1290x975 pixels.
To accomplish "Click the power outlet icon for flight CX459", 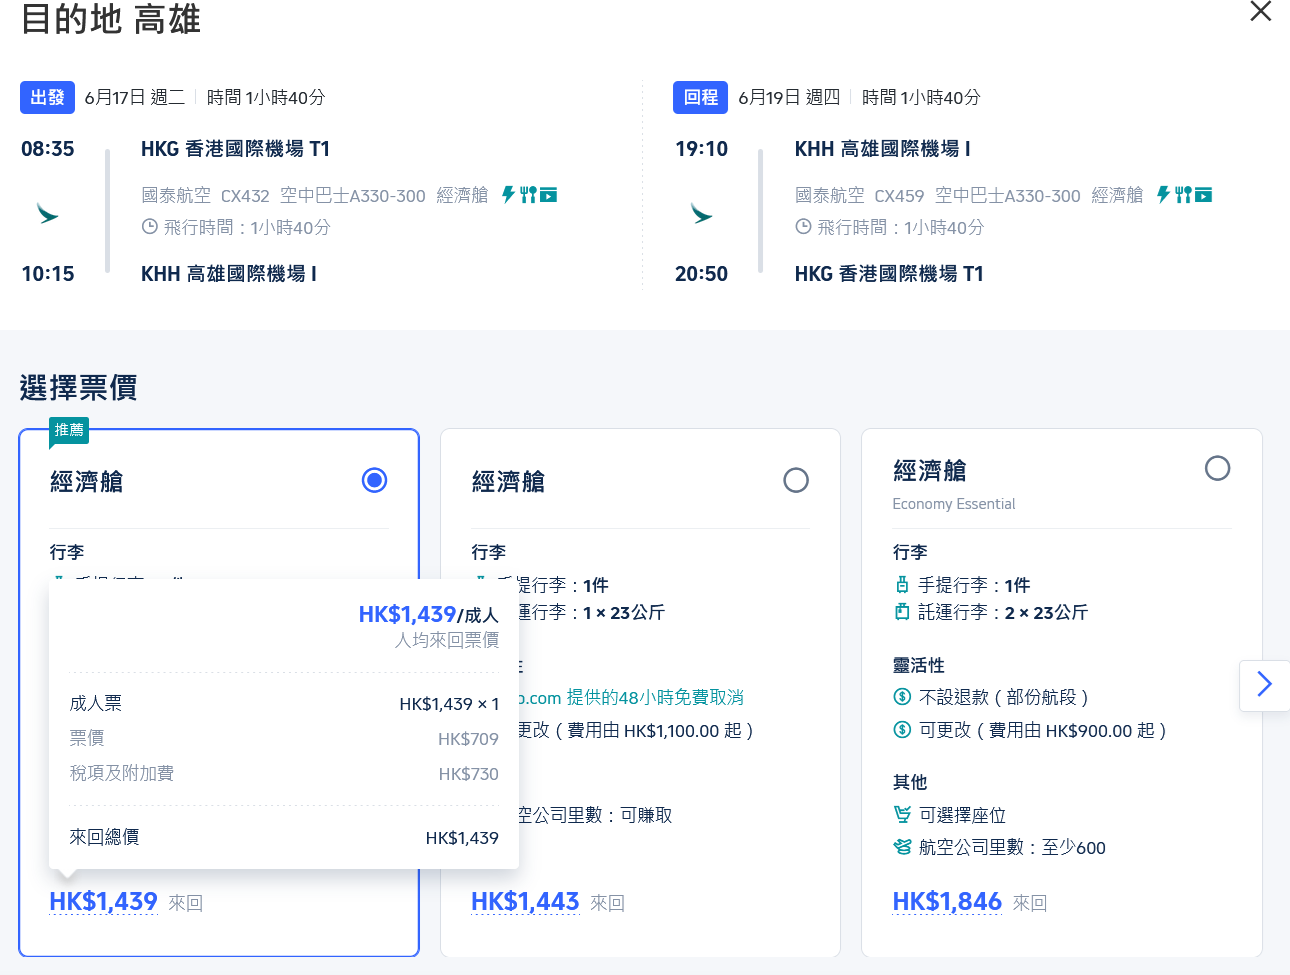I will [x=1163, y=195].
